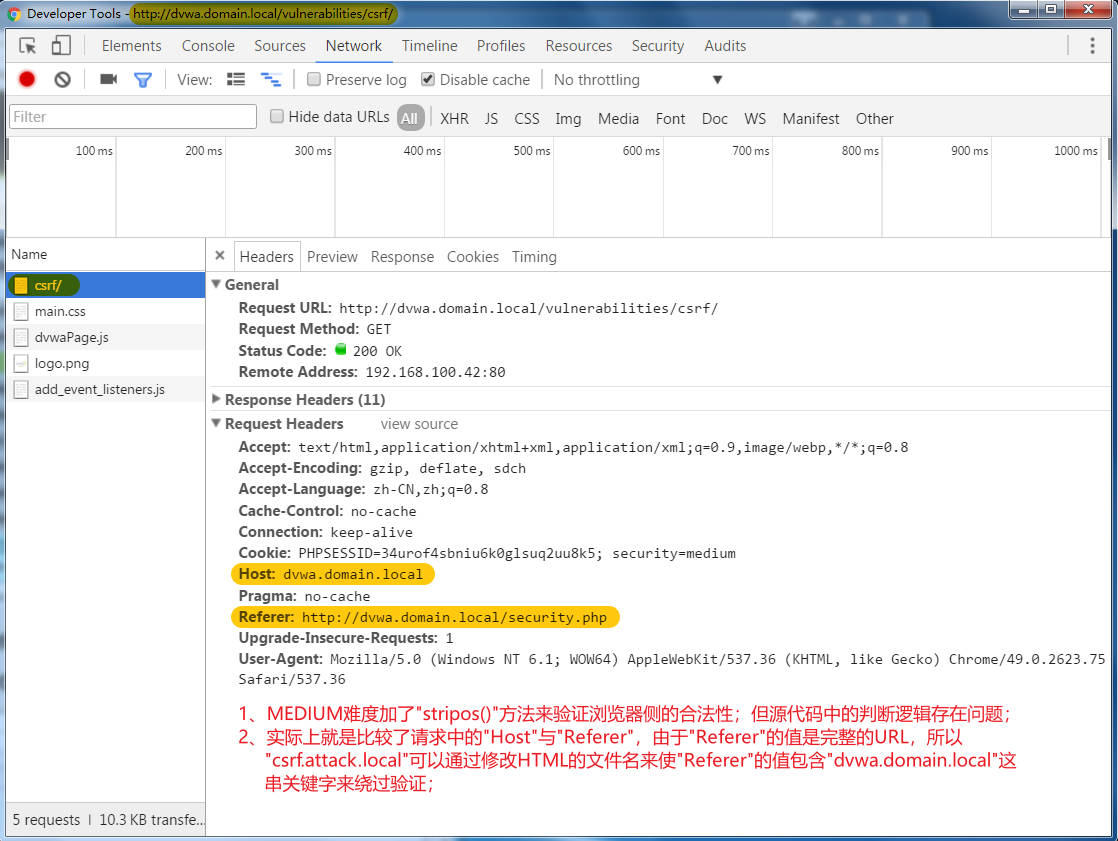The width and height of the screenshot is (1118, 841).
Task: Stop recording with the red record button
Action: coord(27,80)
